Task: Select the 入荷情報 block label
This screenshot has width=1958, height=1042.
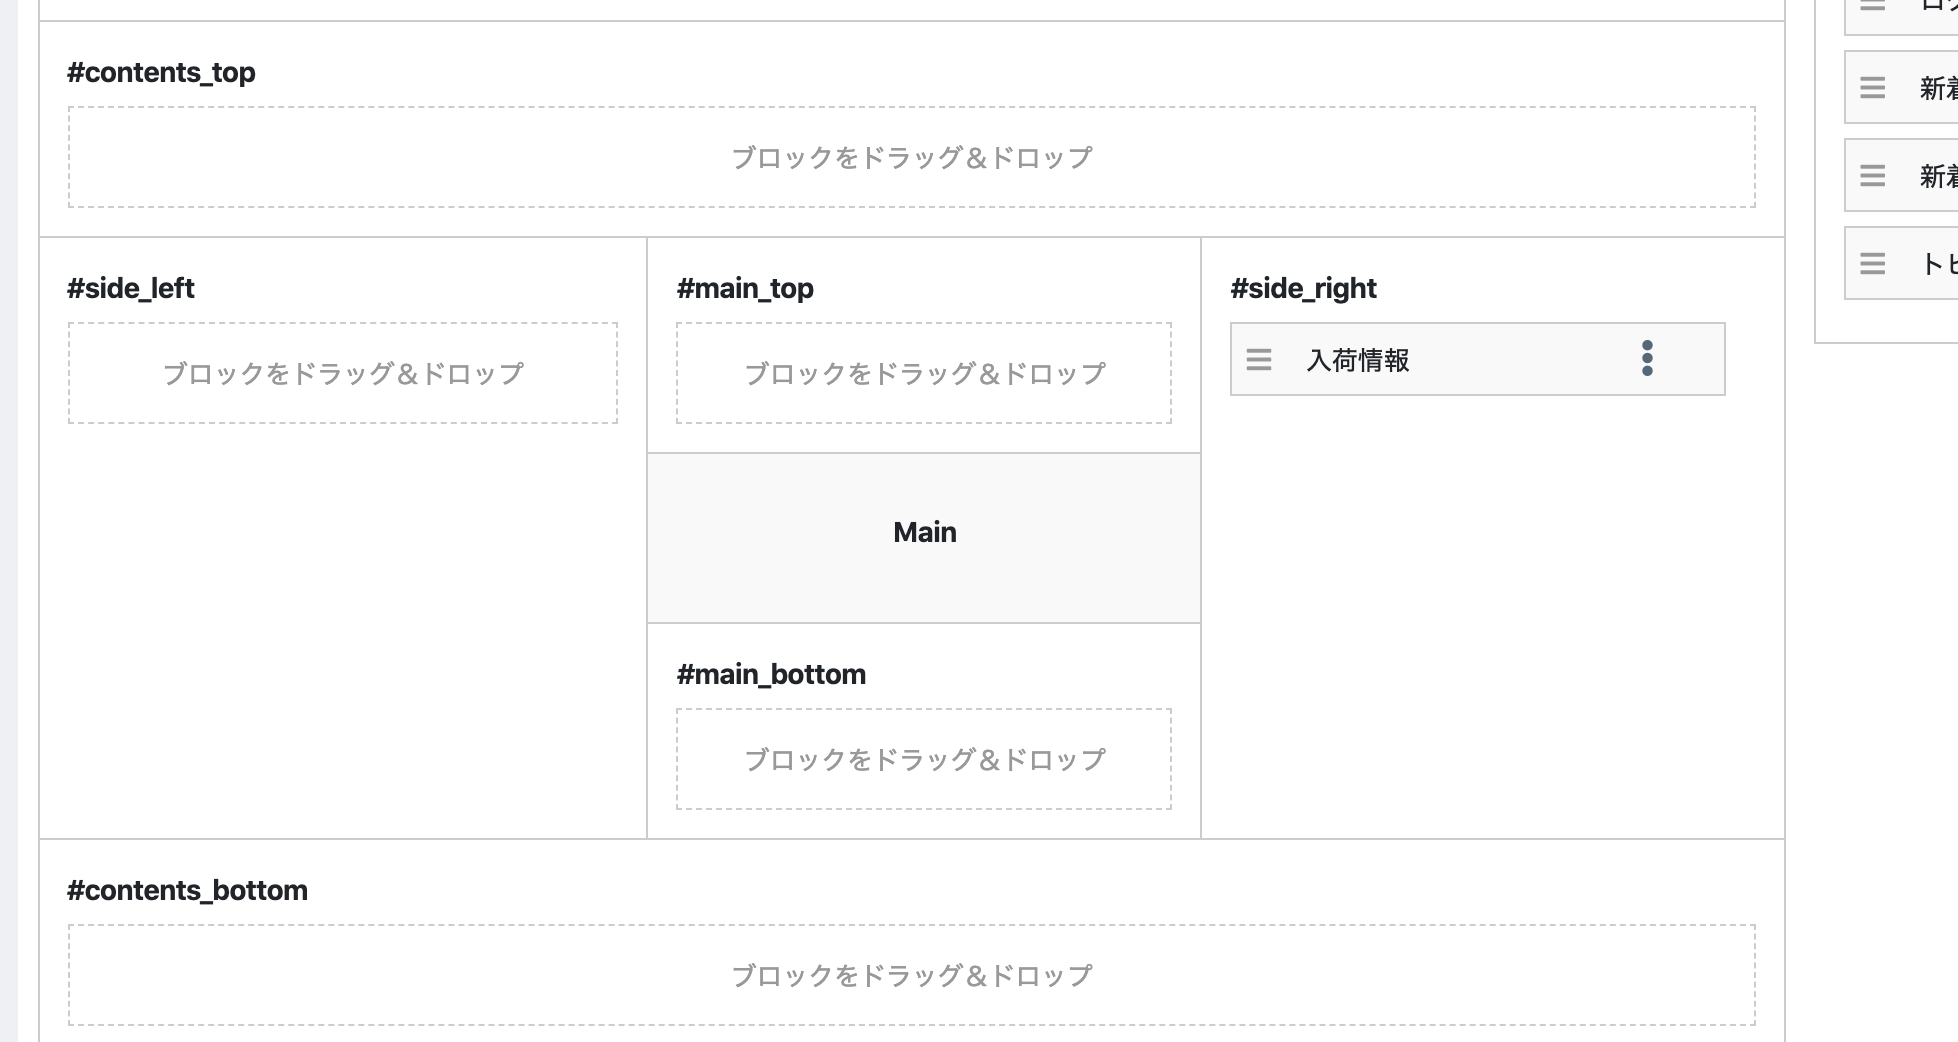Action: click(x=1358, y=360)
